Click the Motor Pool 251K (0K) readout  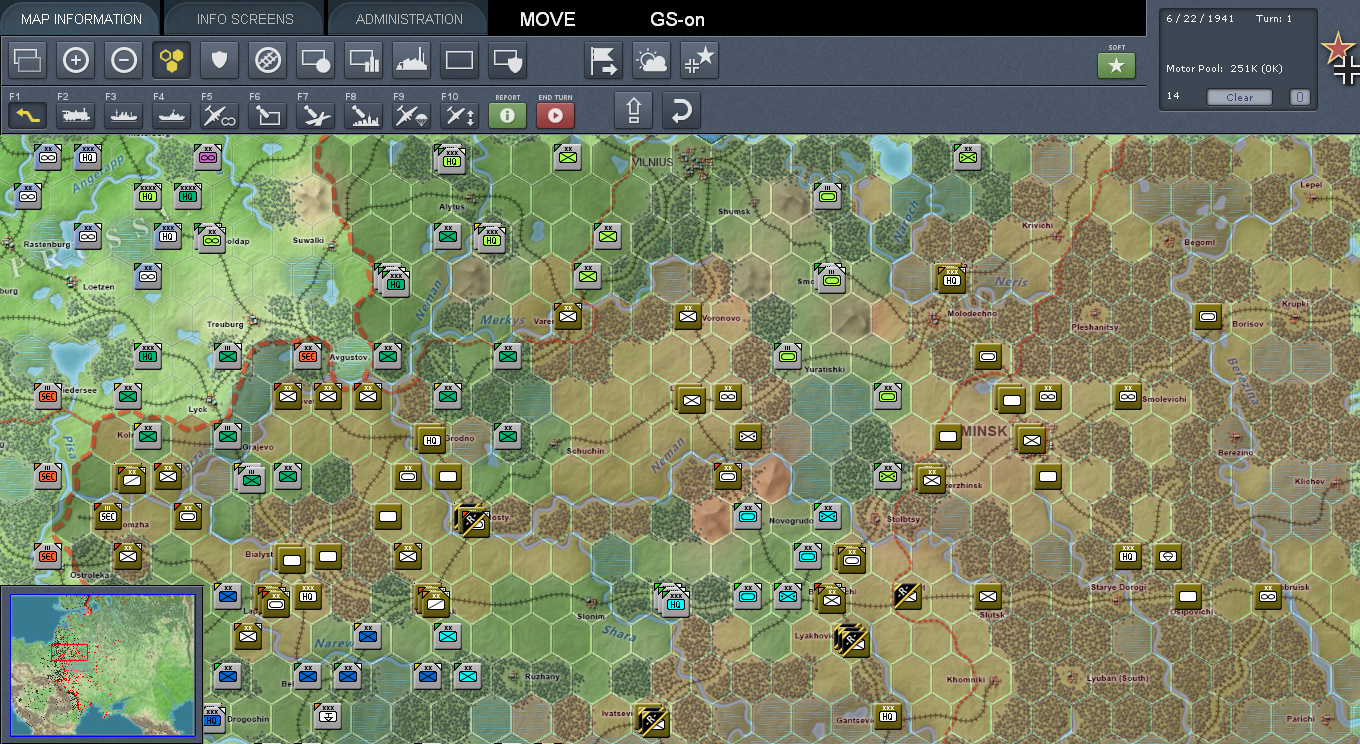[x=1224, y=68]
